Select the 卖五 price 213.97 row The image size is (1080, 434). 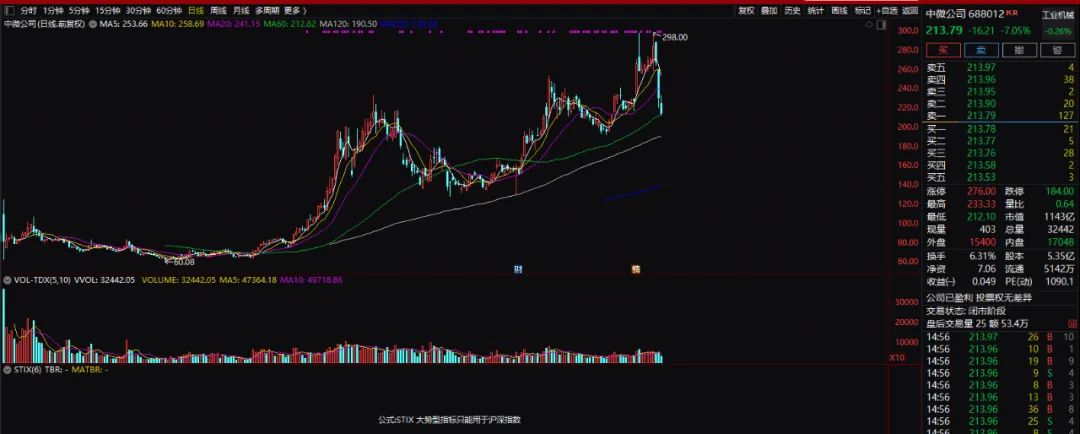click(999, 67)
